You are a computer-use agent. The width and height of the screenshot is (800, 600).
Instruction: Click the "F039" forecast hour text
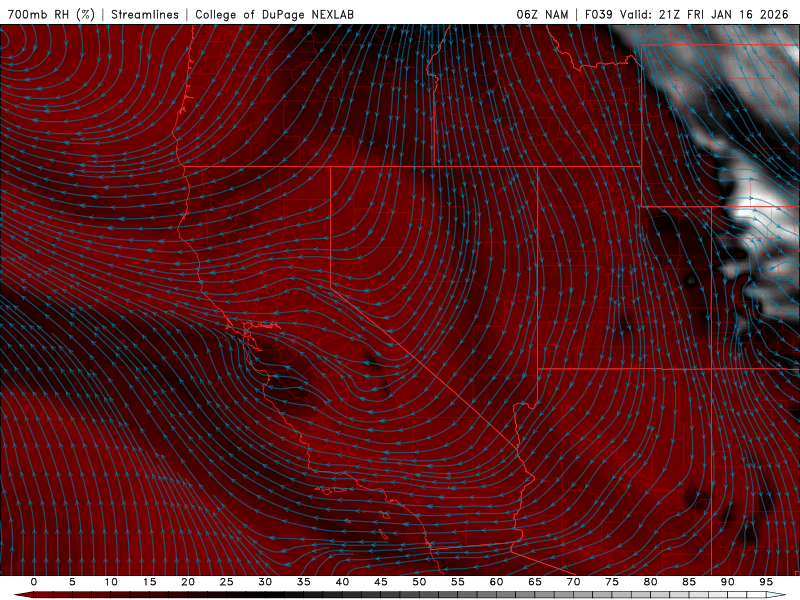[599, 14]
